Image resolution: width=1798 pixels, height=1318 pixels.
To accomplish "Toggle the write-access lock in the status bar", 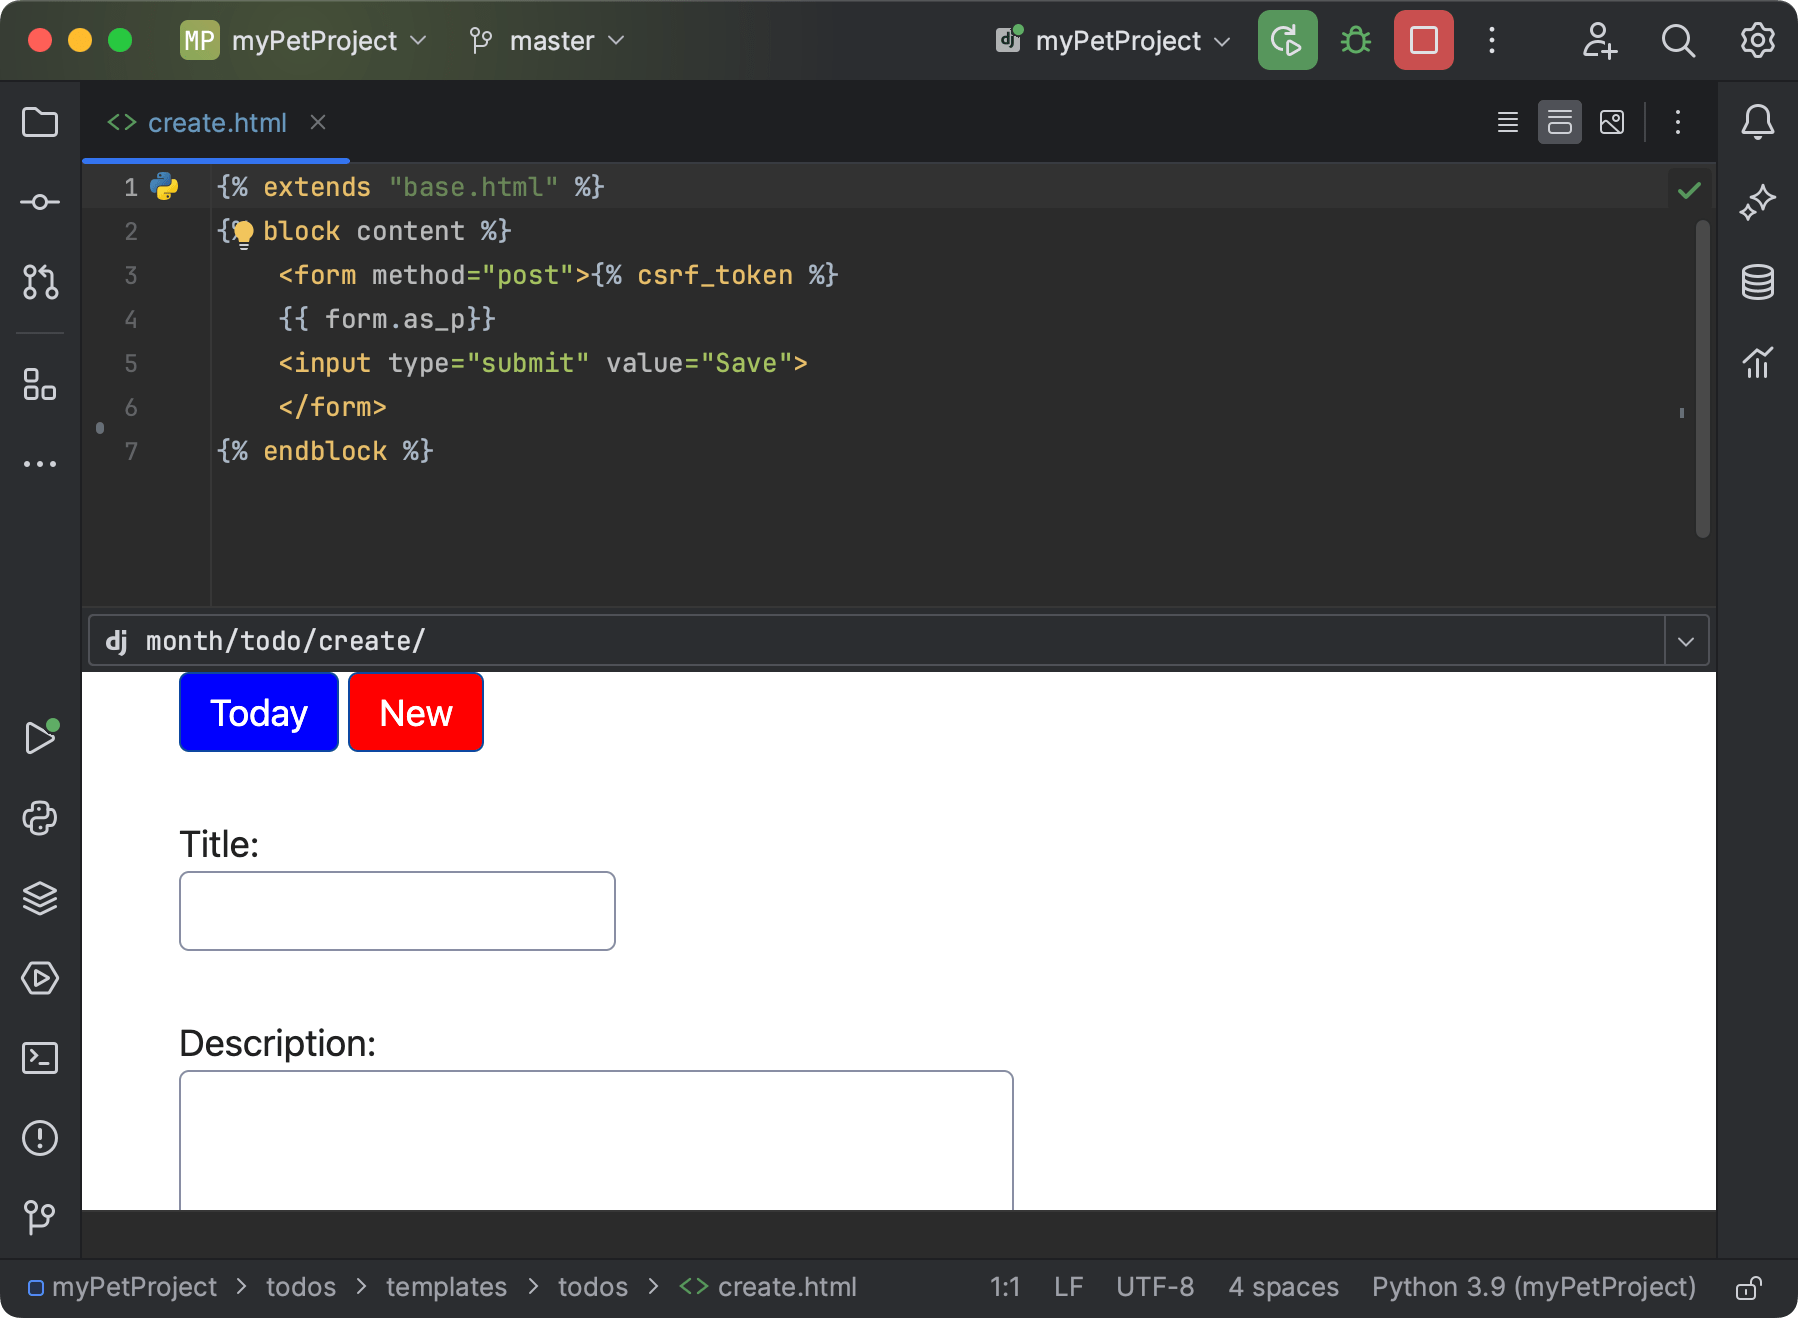I will tap(1750, 1288).
